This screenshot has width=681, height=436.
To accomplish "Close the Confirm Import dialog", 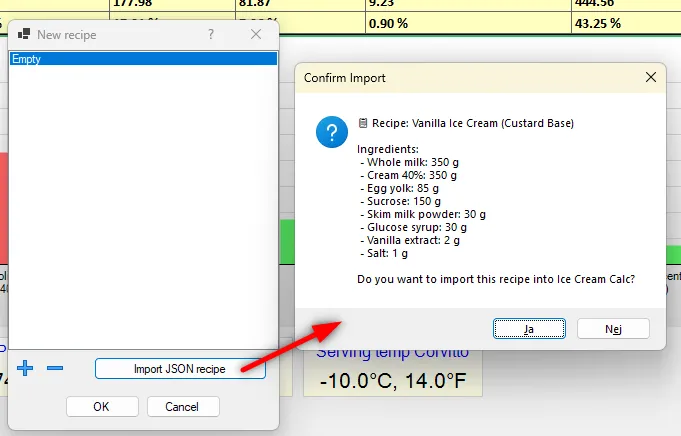I will point(651,77).
